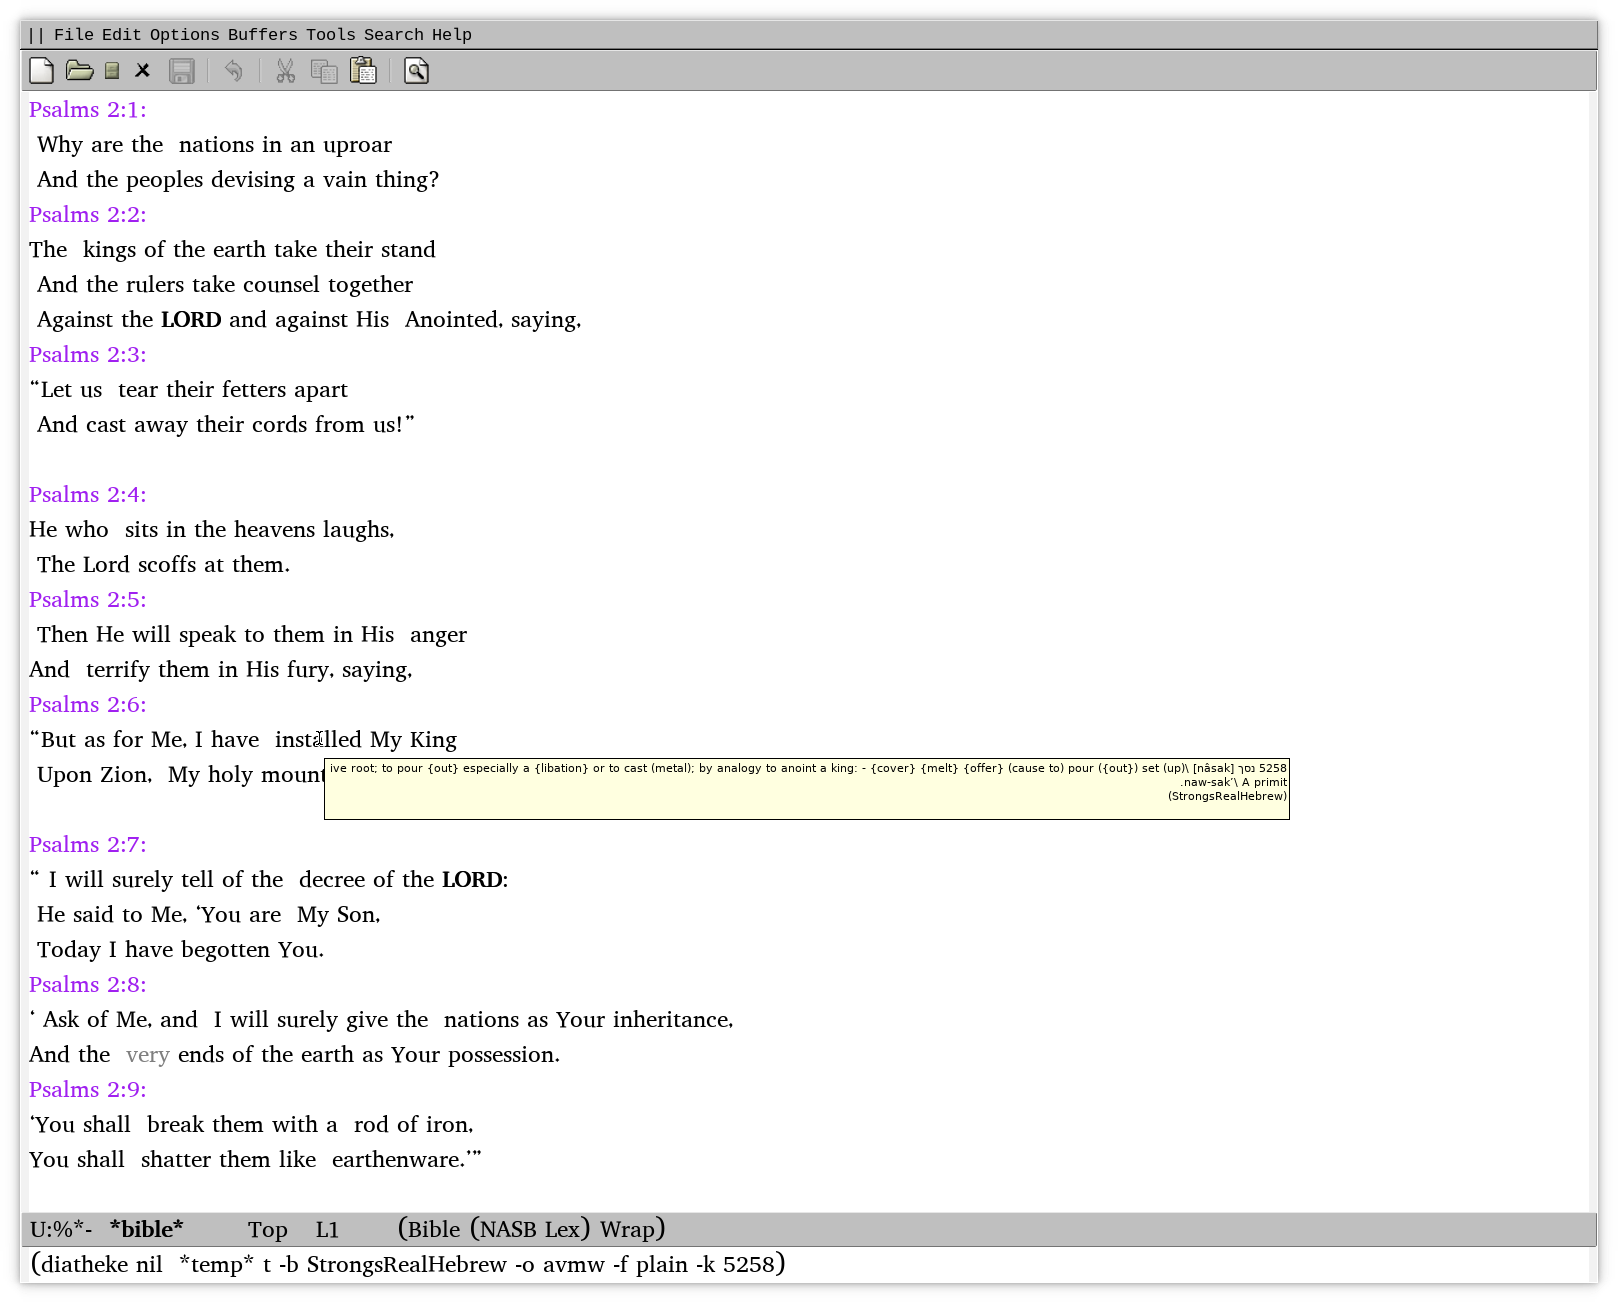Click the Save buffer floppy icon

[181, 71]
